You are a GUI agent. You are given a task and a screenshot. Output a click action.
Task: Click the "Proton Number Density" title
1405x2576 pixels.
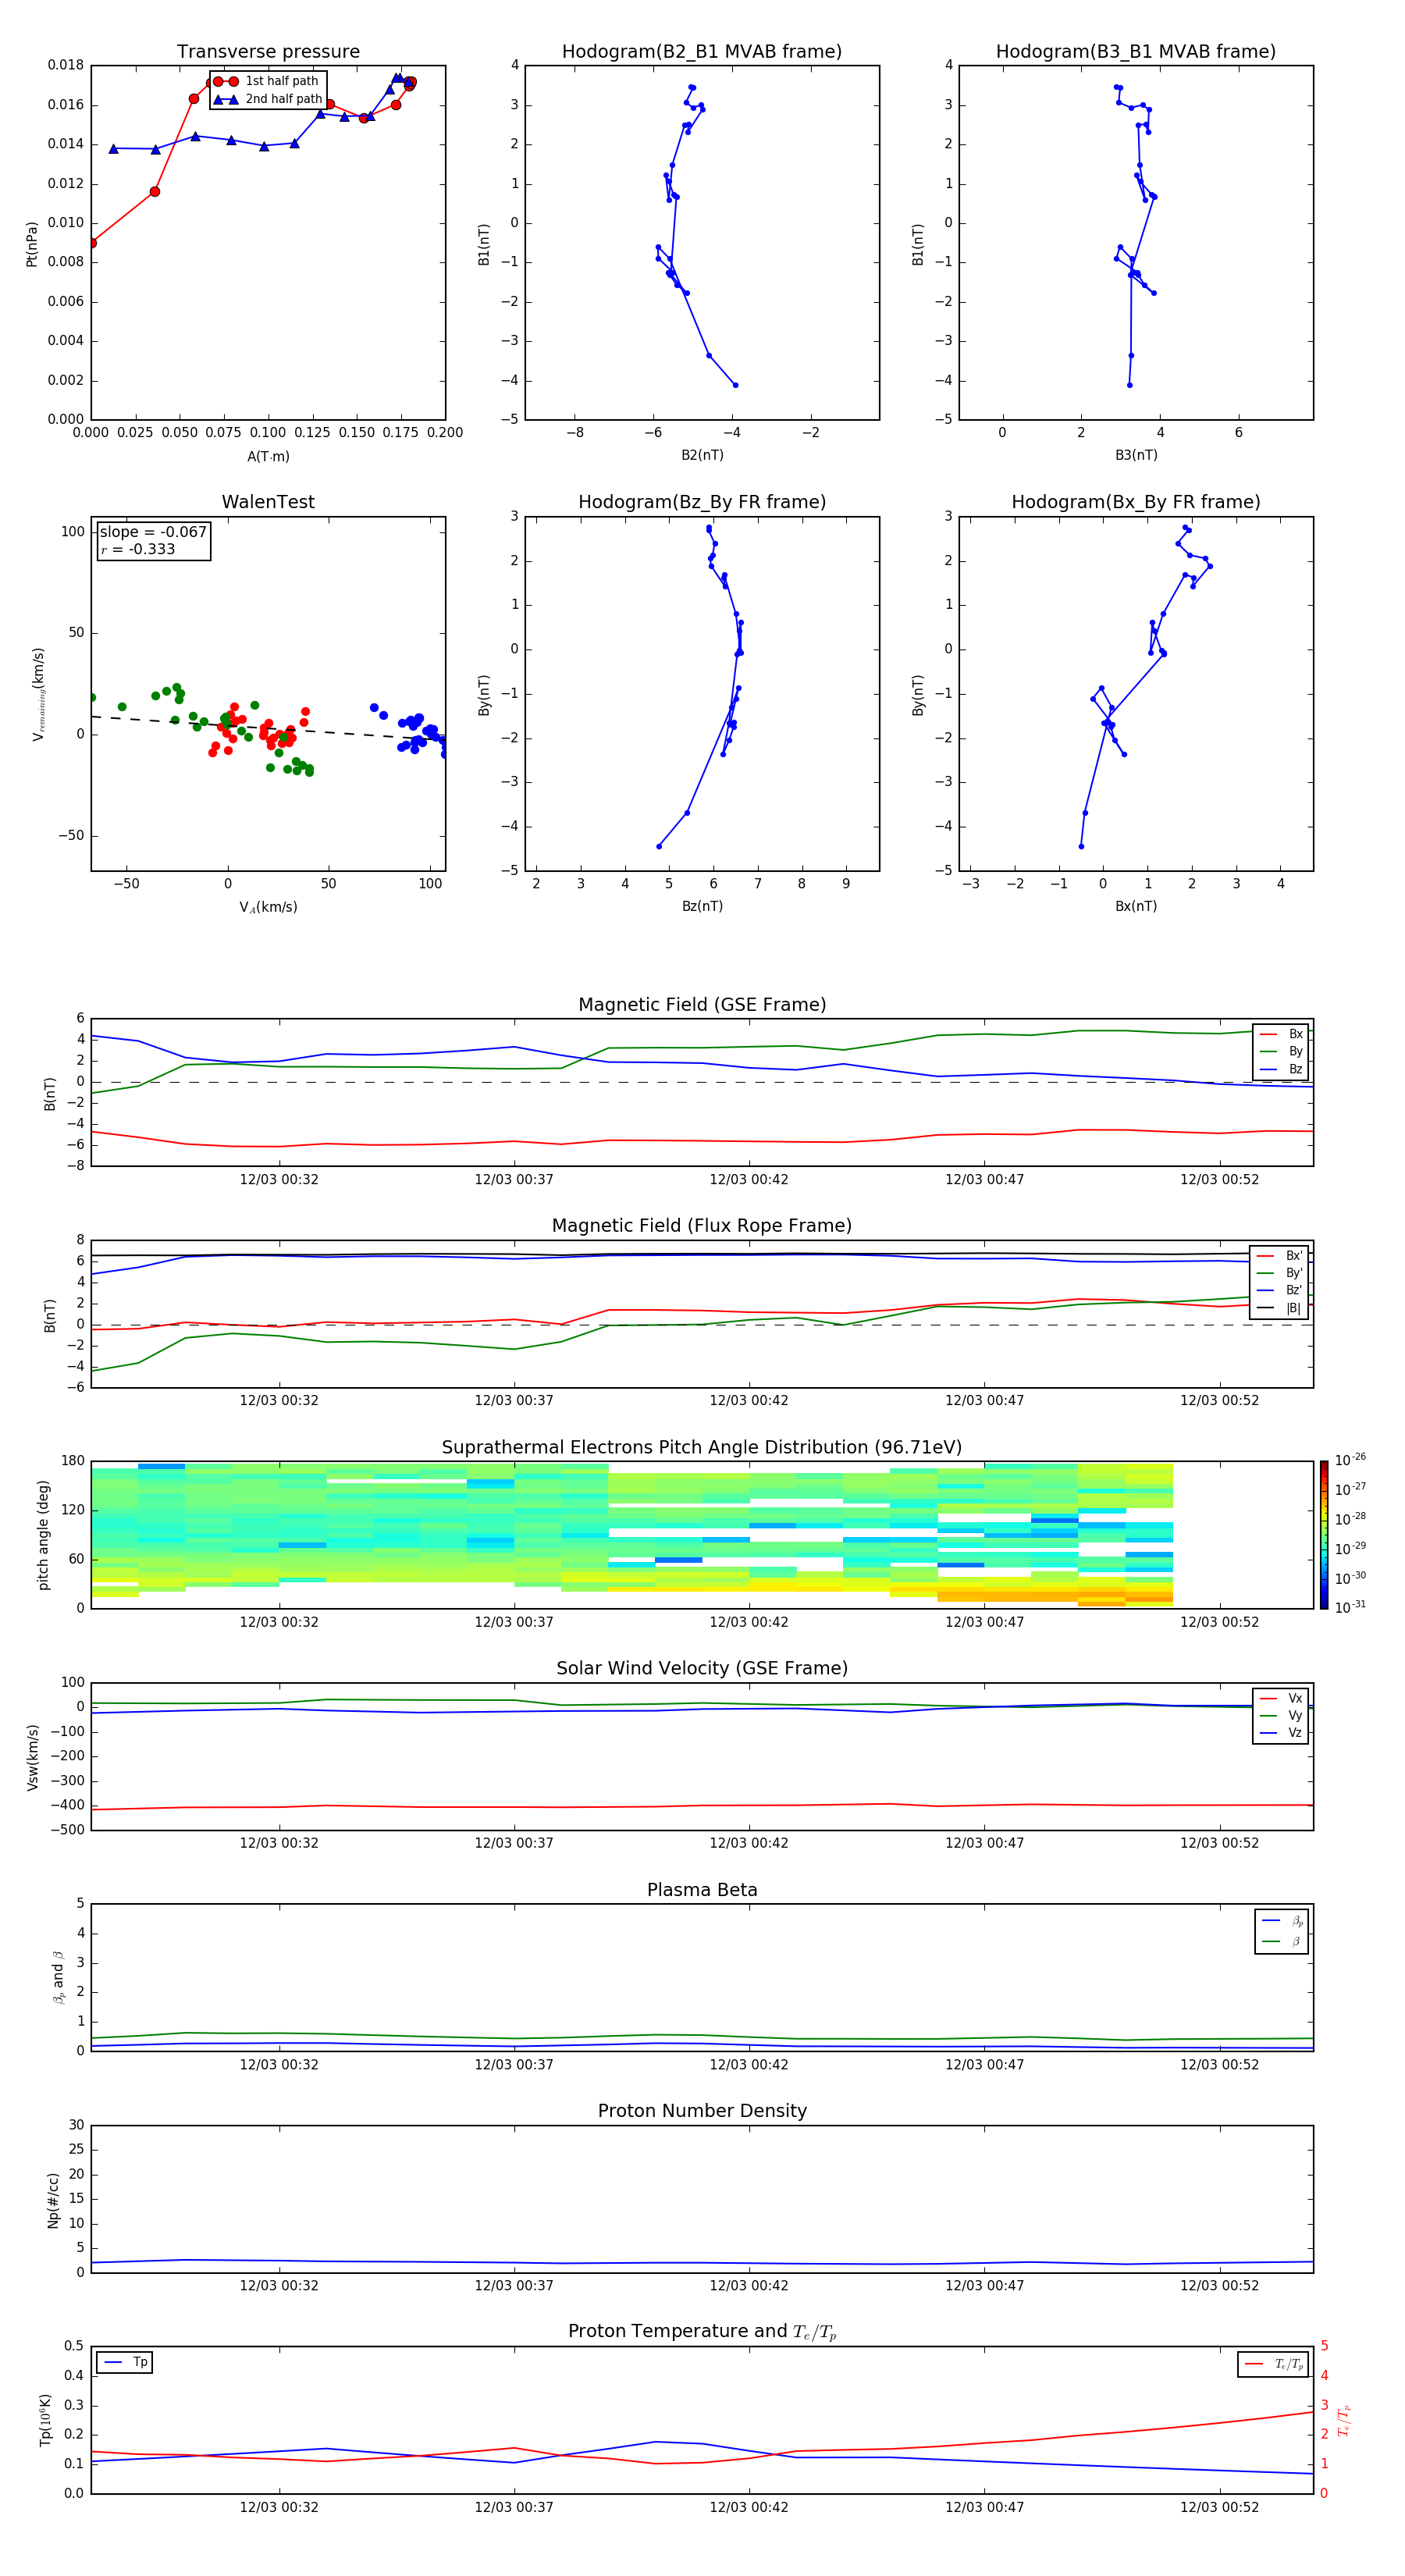(x=702, y=2111)
